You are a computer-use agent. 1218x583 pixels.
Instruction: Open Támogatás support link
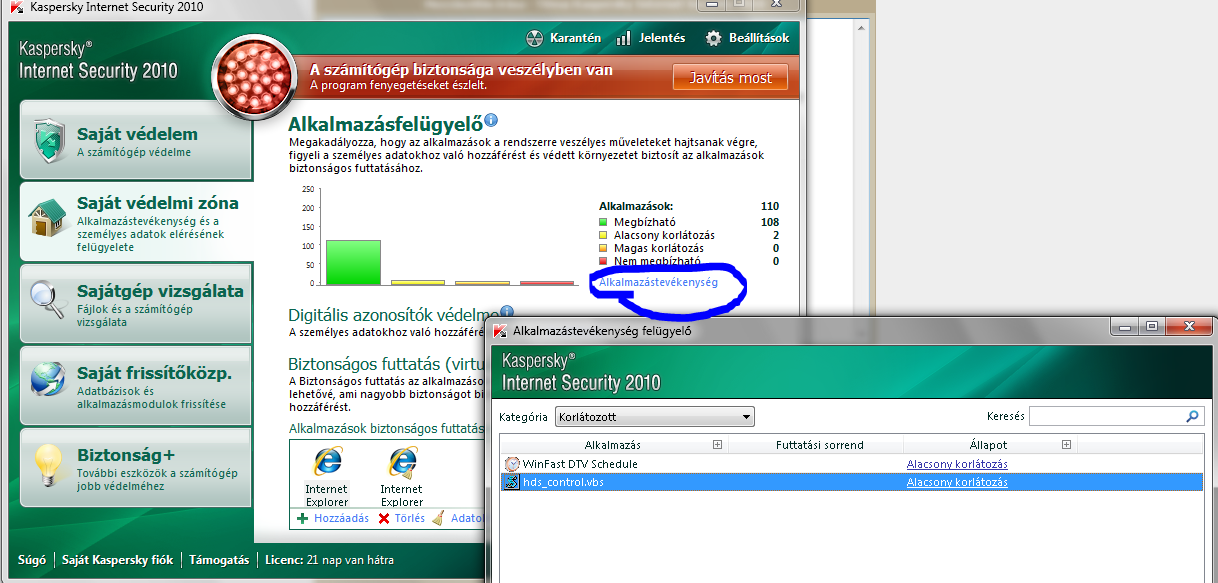219,560
